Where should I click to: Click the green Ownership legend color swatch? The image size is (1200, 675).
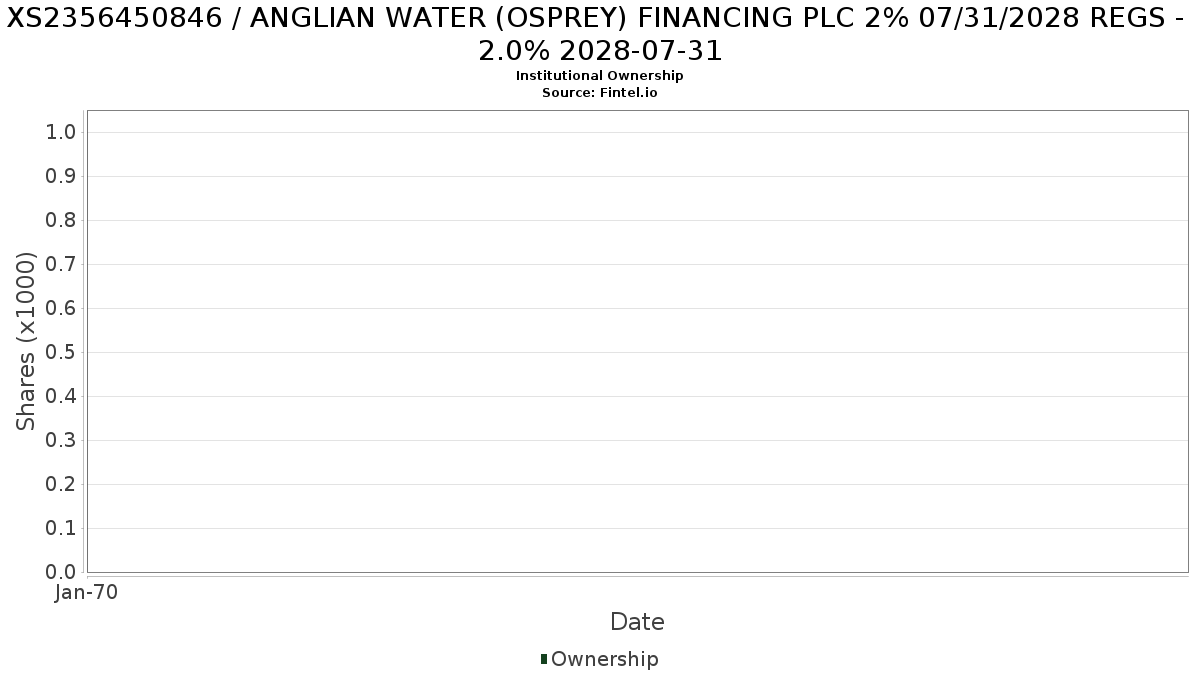[x=544, y=659]
